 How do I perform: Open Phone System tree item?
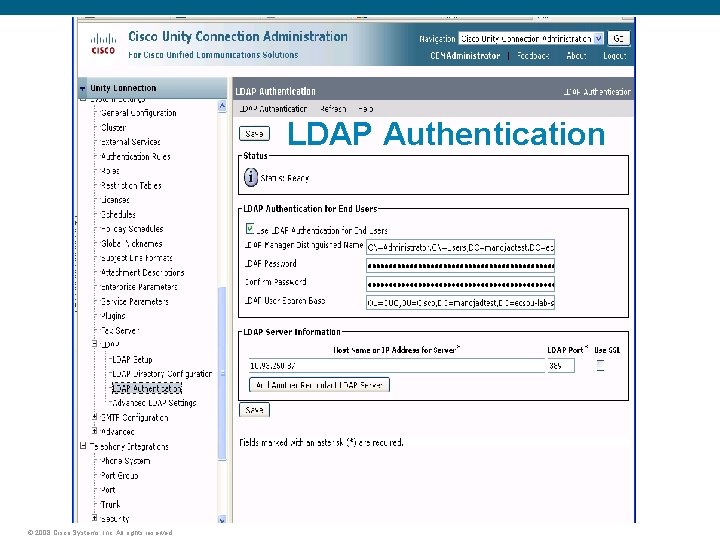(125, 461)
